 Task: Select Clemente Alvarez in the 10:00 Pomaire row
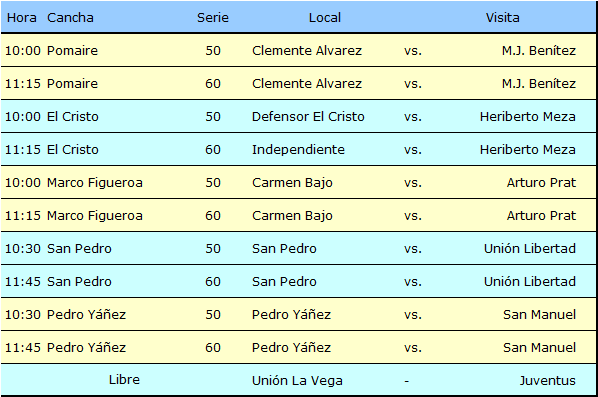click(307, 50)
